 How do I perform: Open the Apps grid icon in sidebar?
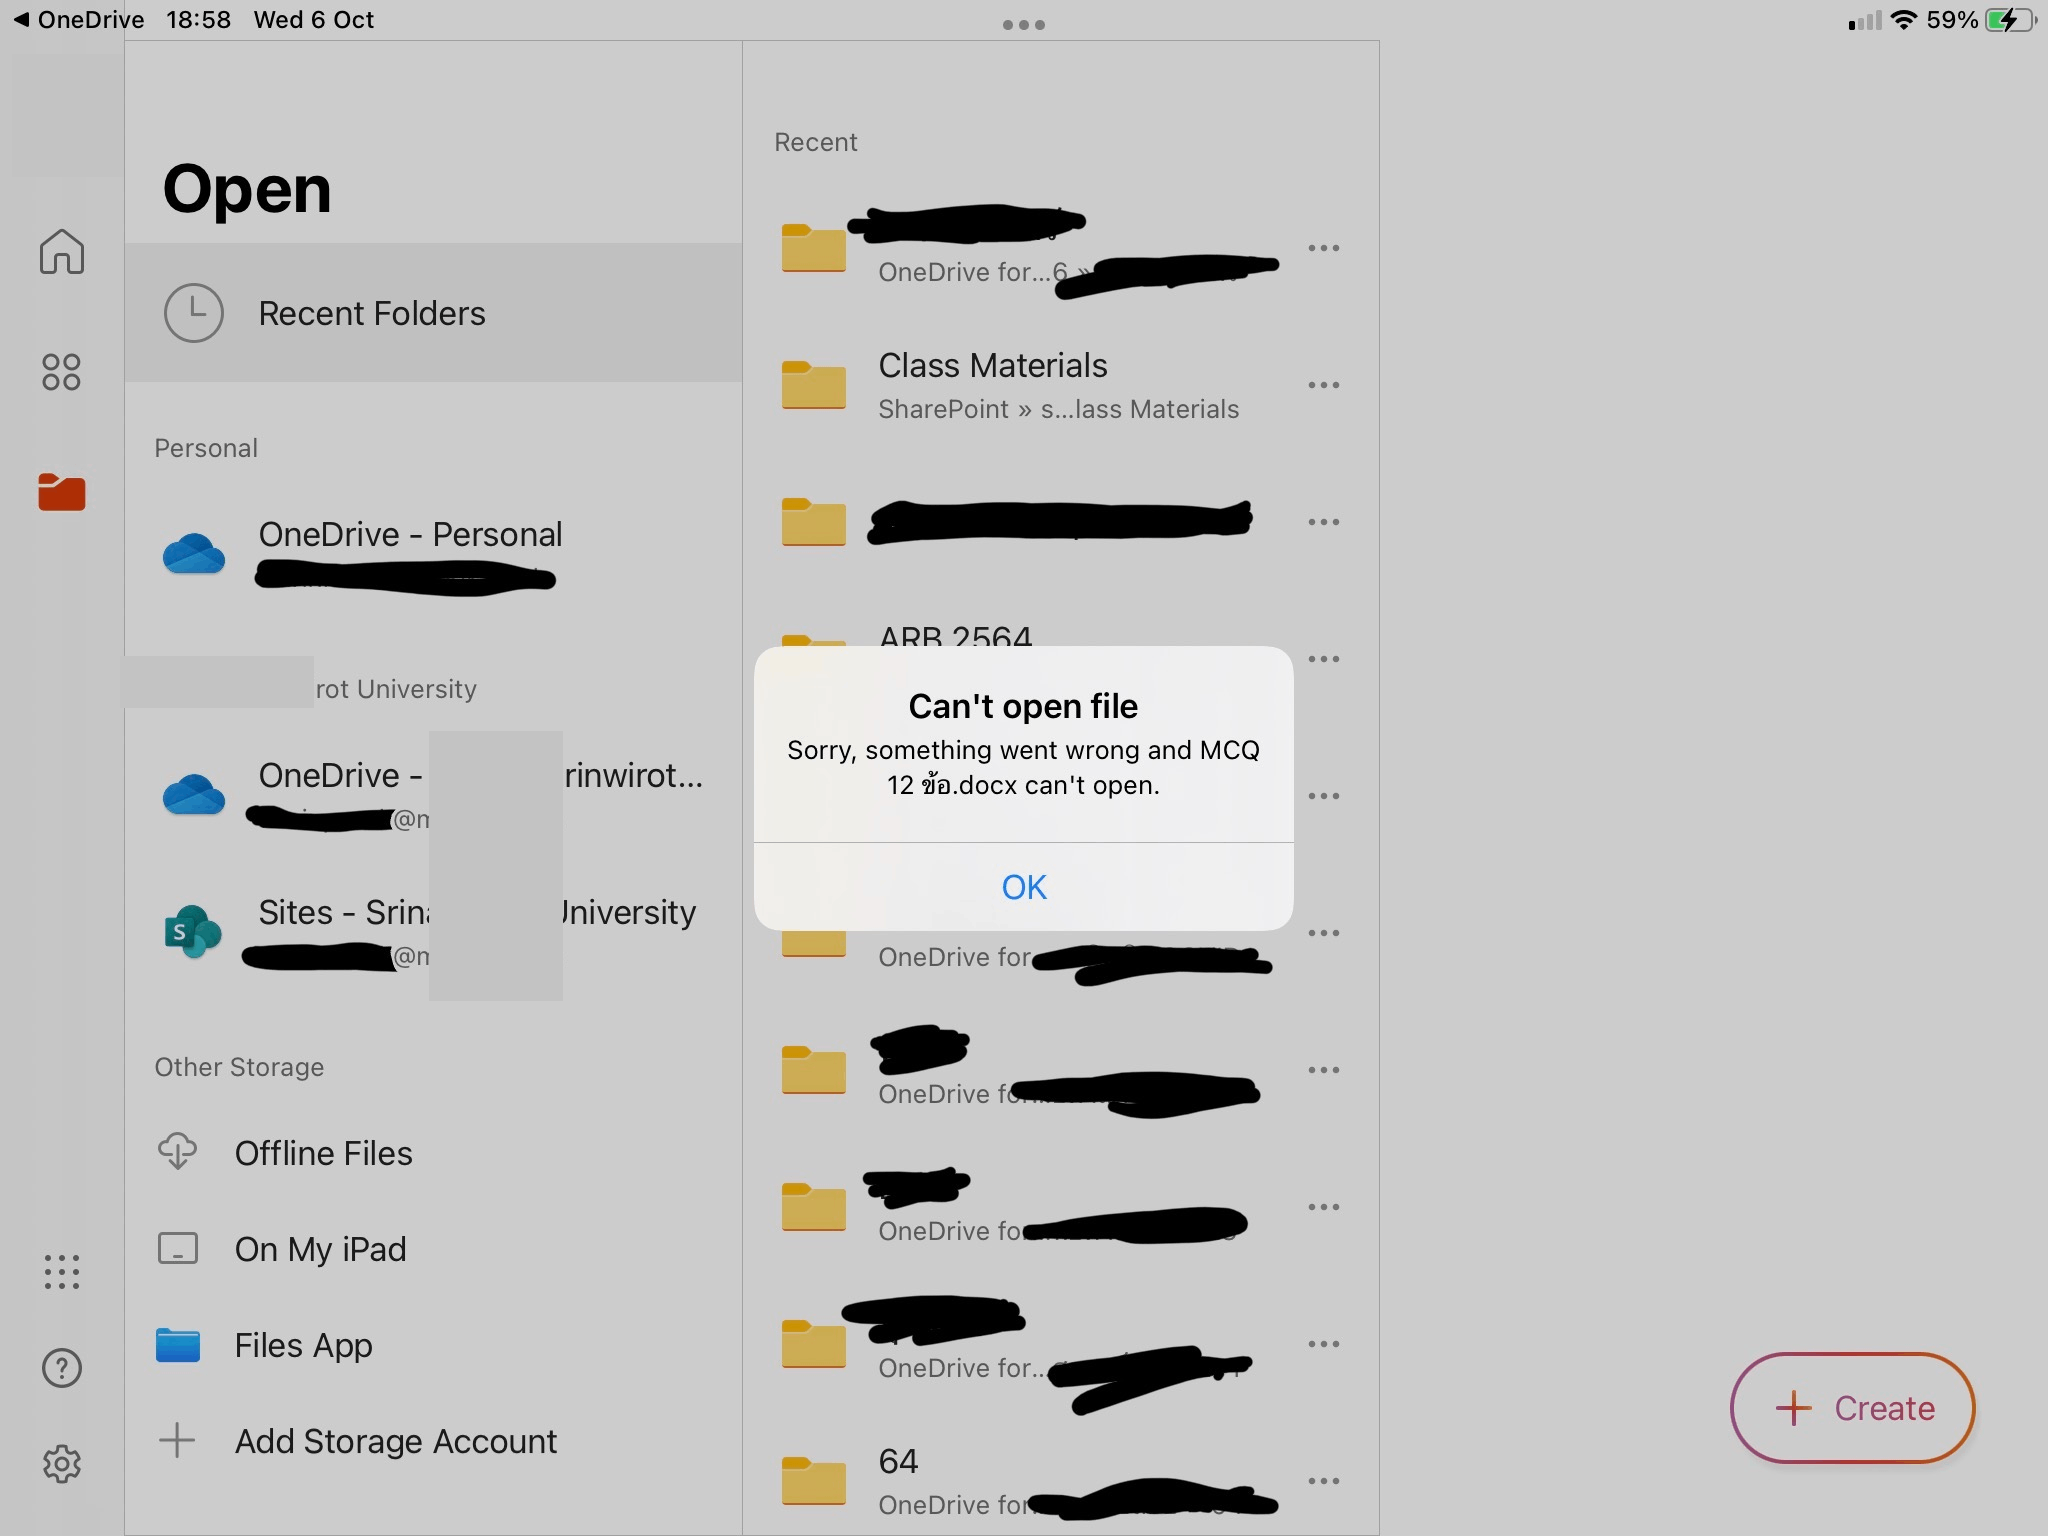[61, 372]
